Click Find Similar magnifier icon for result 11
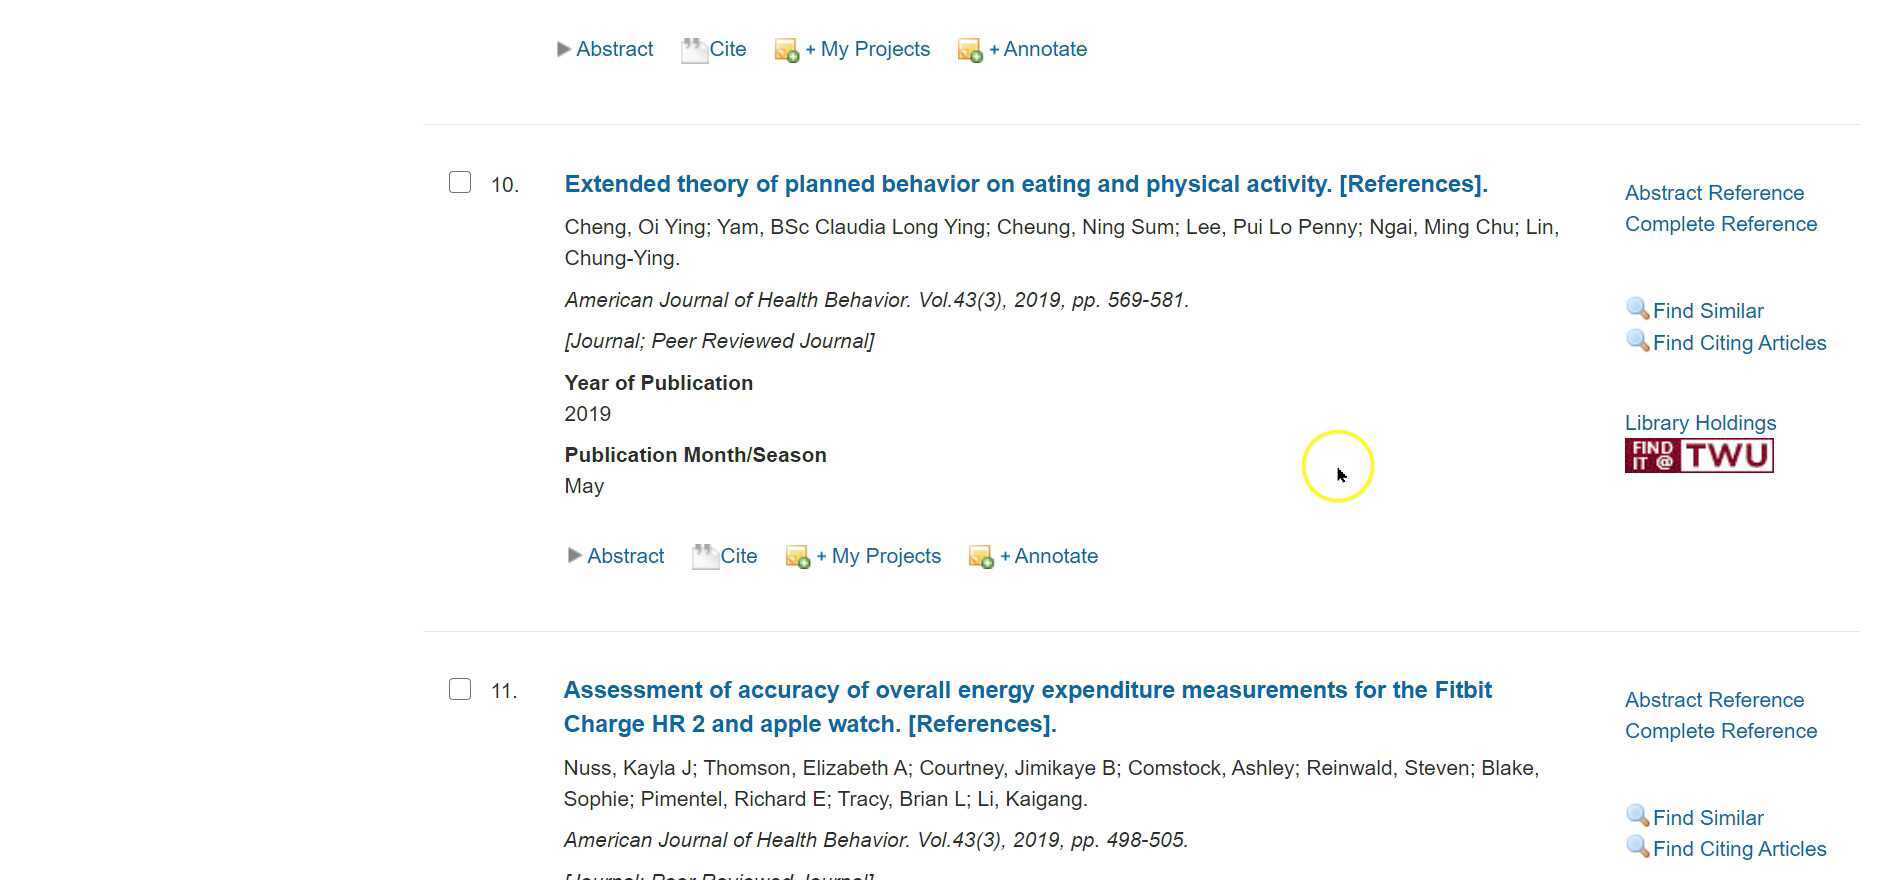Viewport: 1892px width, 880px height. (x=1637, y=816)
